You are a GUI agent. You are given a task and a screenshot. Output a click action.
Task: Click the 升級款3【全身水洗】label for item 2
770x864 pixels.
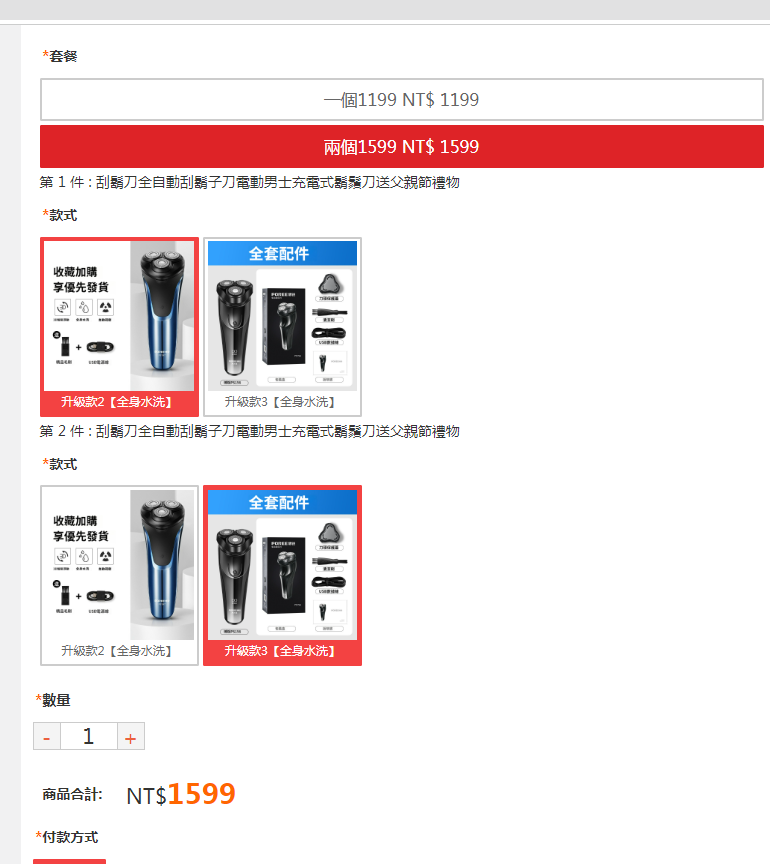tap(279, 651)
